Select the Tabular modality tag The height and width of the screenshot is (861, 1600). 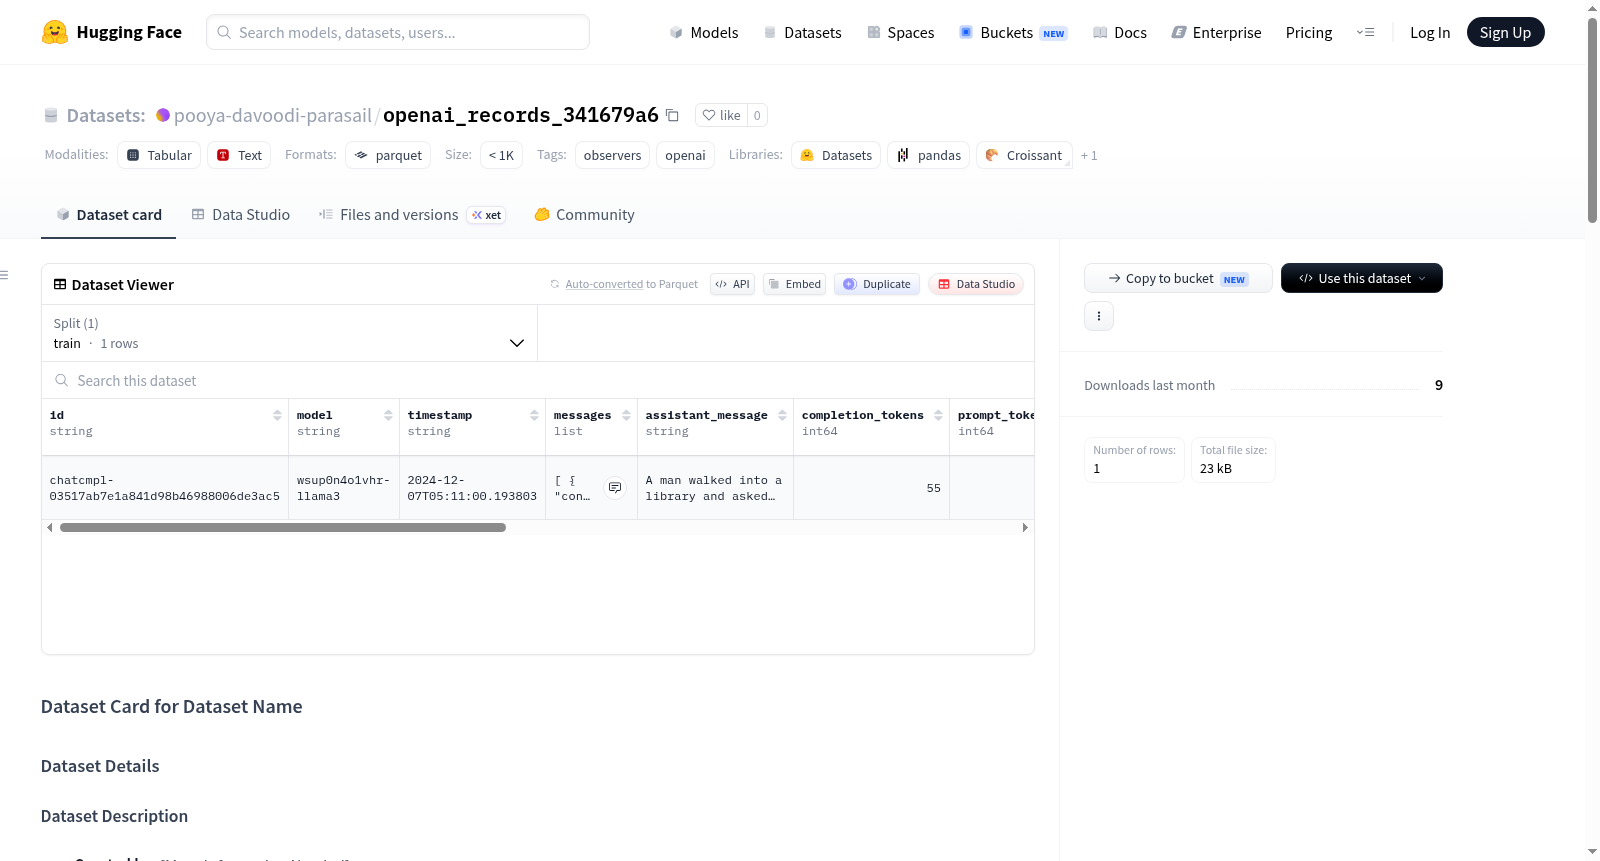[159, 155]
